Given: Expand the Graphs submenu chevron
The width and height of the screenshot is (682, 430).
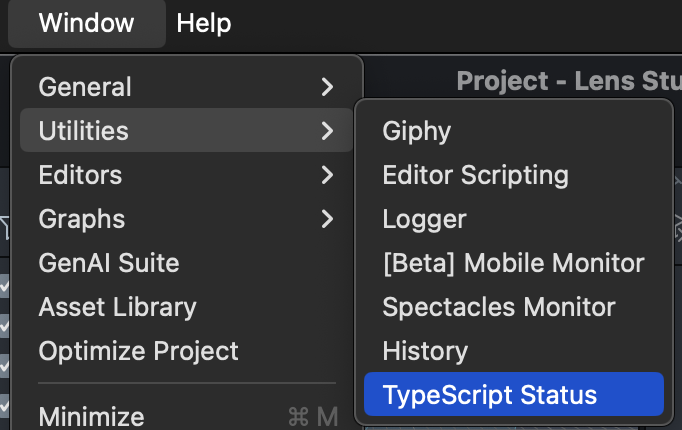Looking at the screenshot, I should coord(327,219).
